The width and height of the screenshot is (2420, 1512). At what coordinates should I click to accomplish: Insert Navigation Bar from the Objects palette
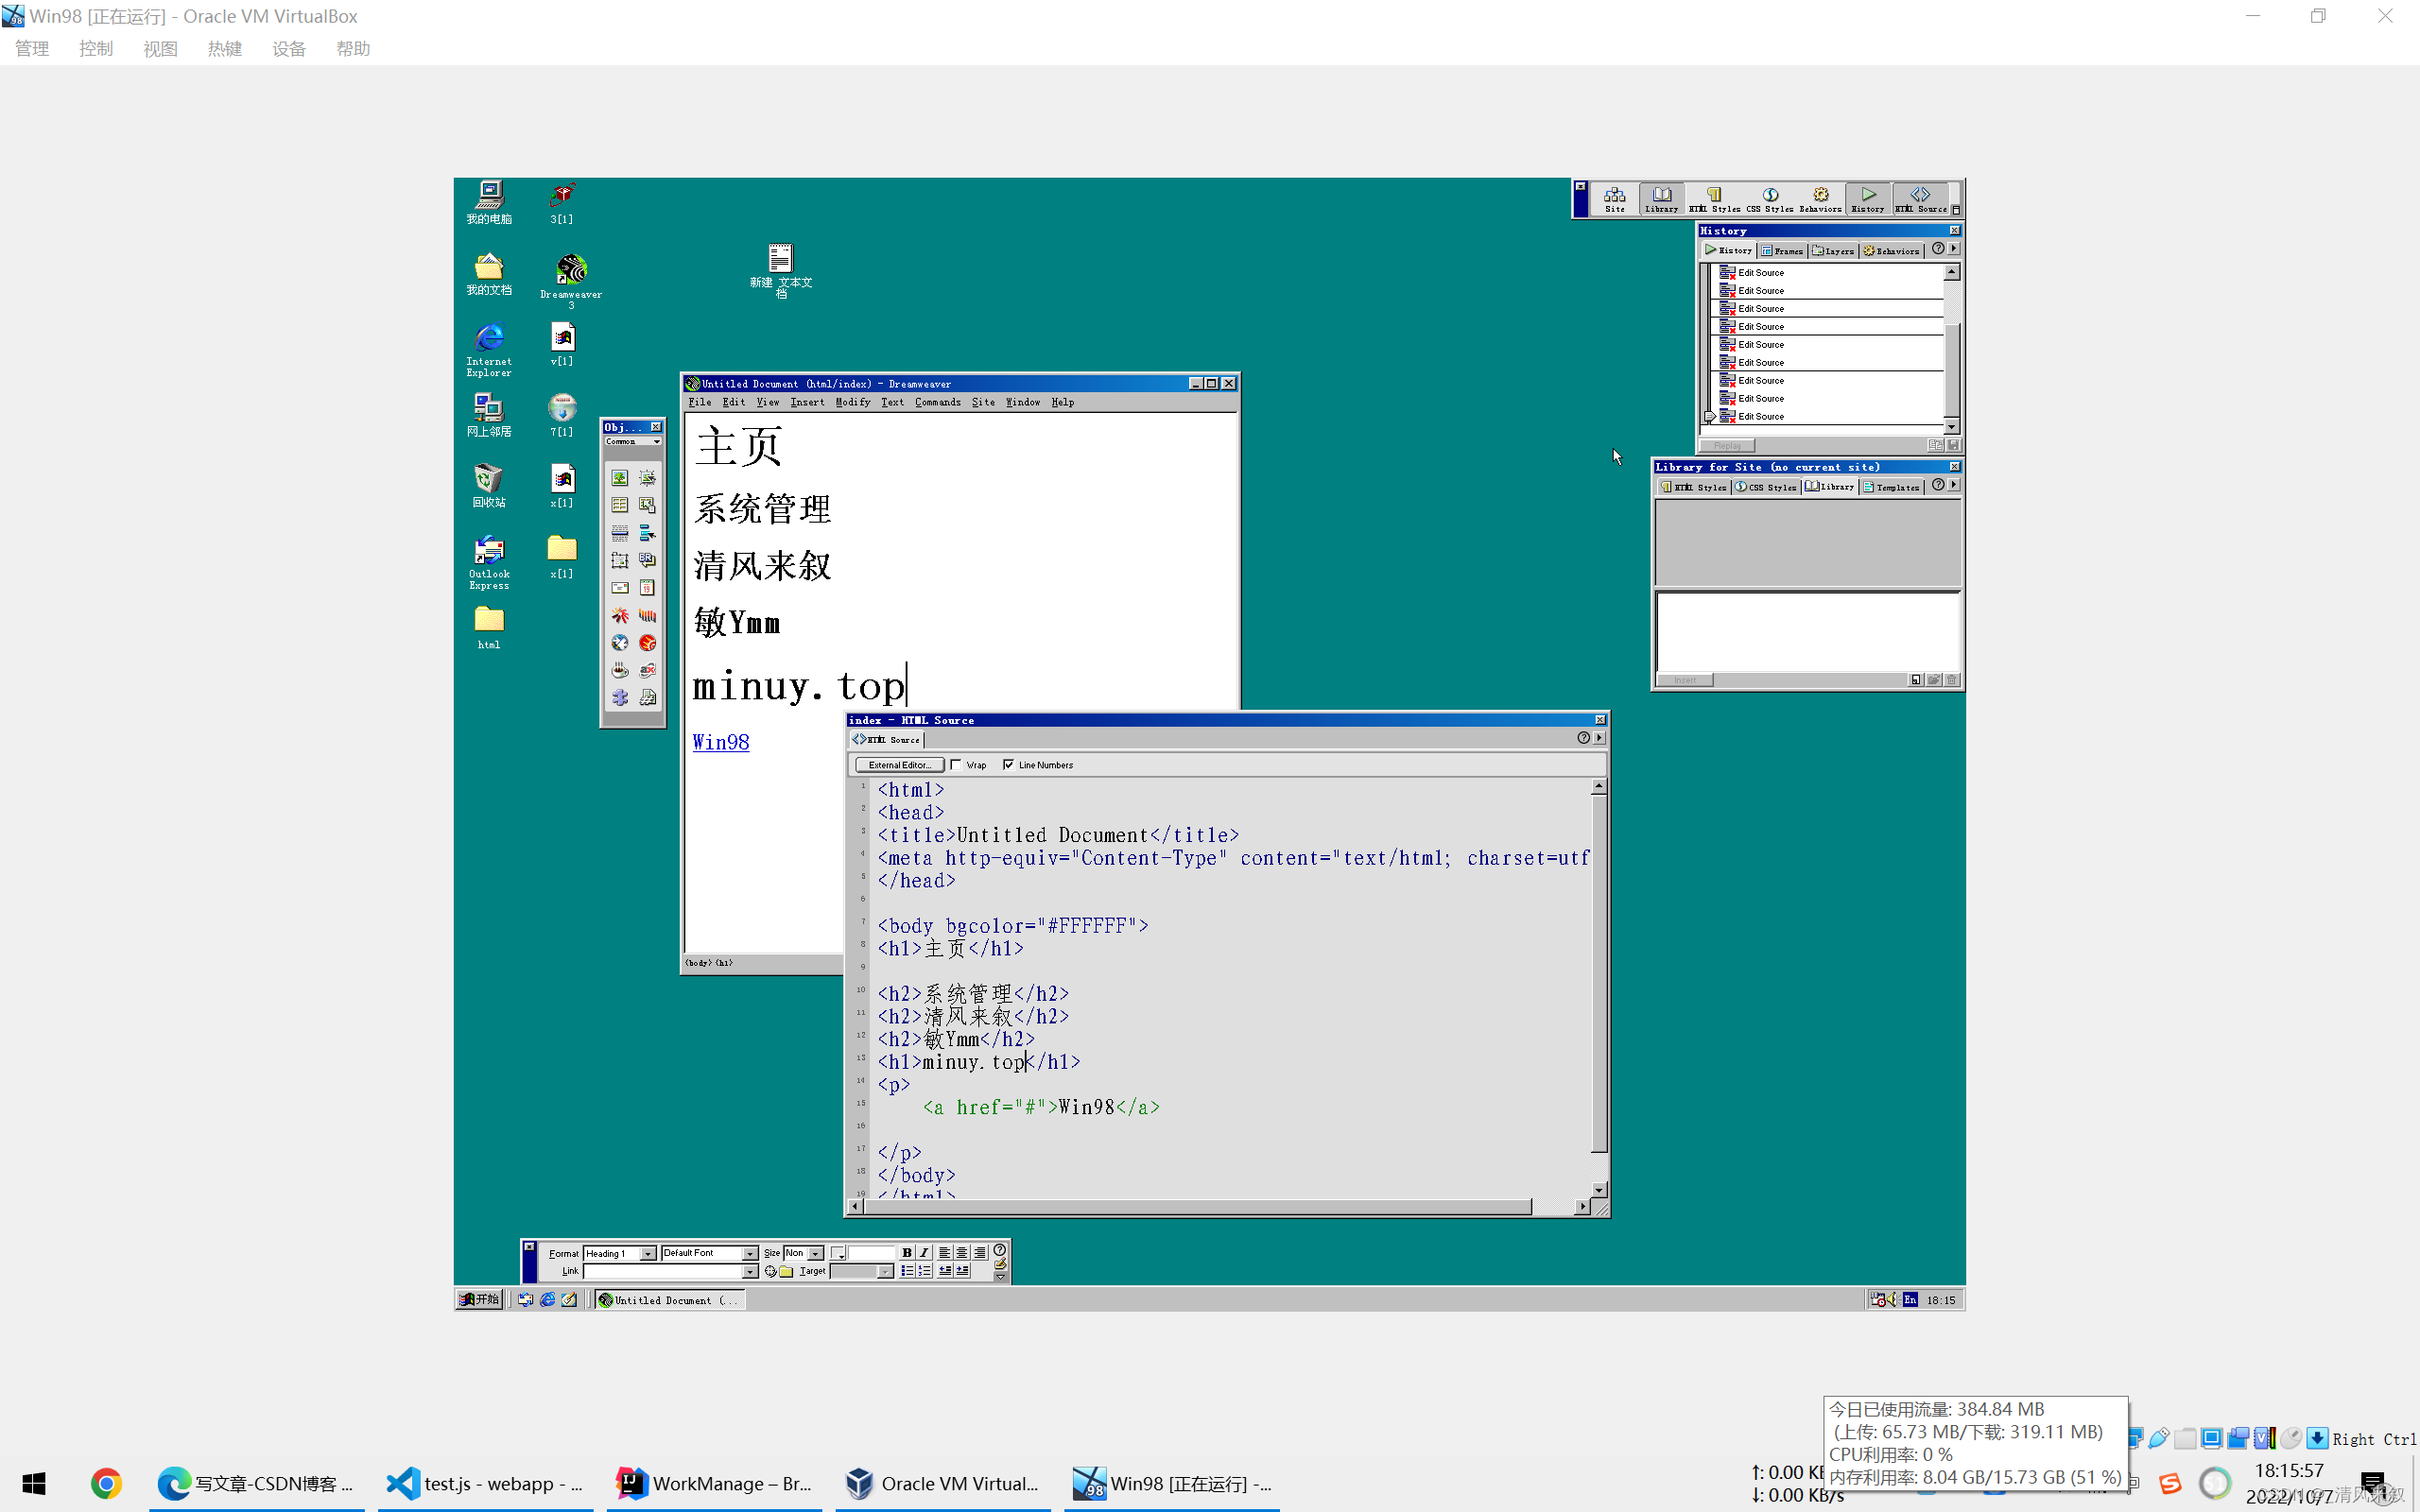pyautogui.click(x=647, y=533)
